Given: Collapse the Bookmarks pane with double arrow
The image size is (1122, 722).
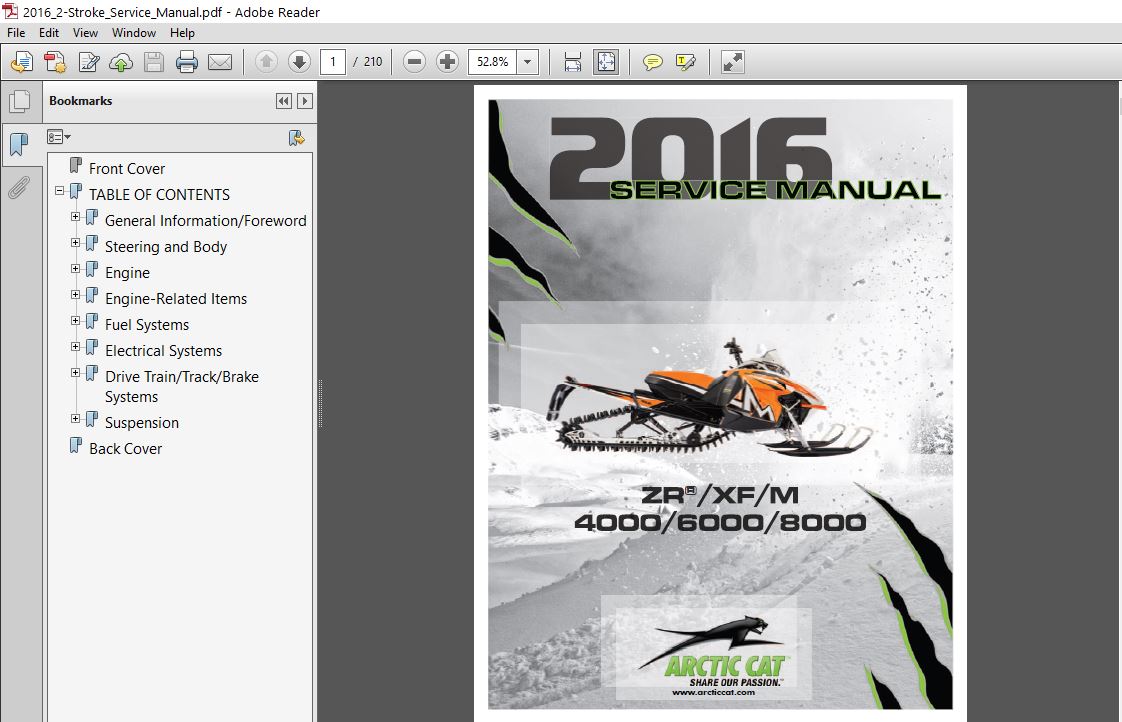Looking at the screenshot, I should tap(283, 101).
